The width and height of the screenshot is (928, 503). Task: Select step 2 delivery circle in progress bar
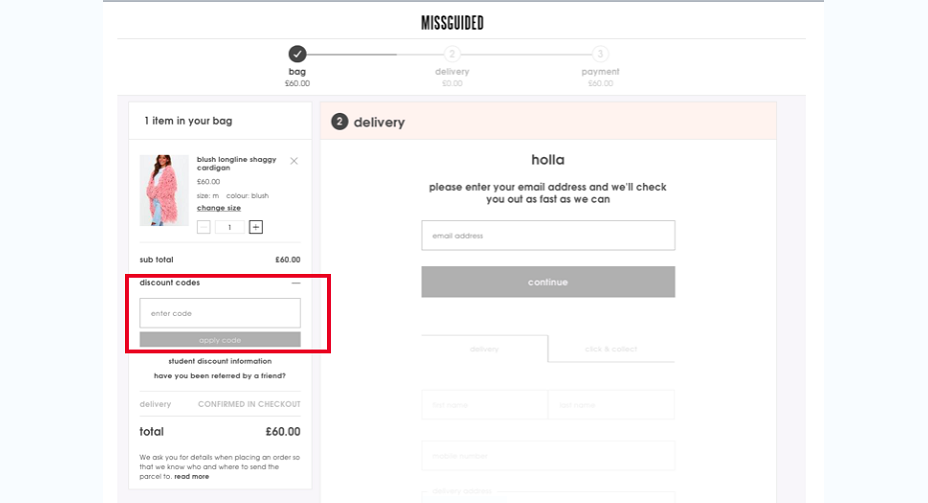(452, 54)
